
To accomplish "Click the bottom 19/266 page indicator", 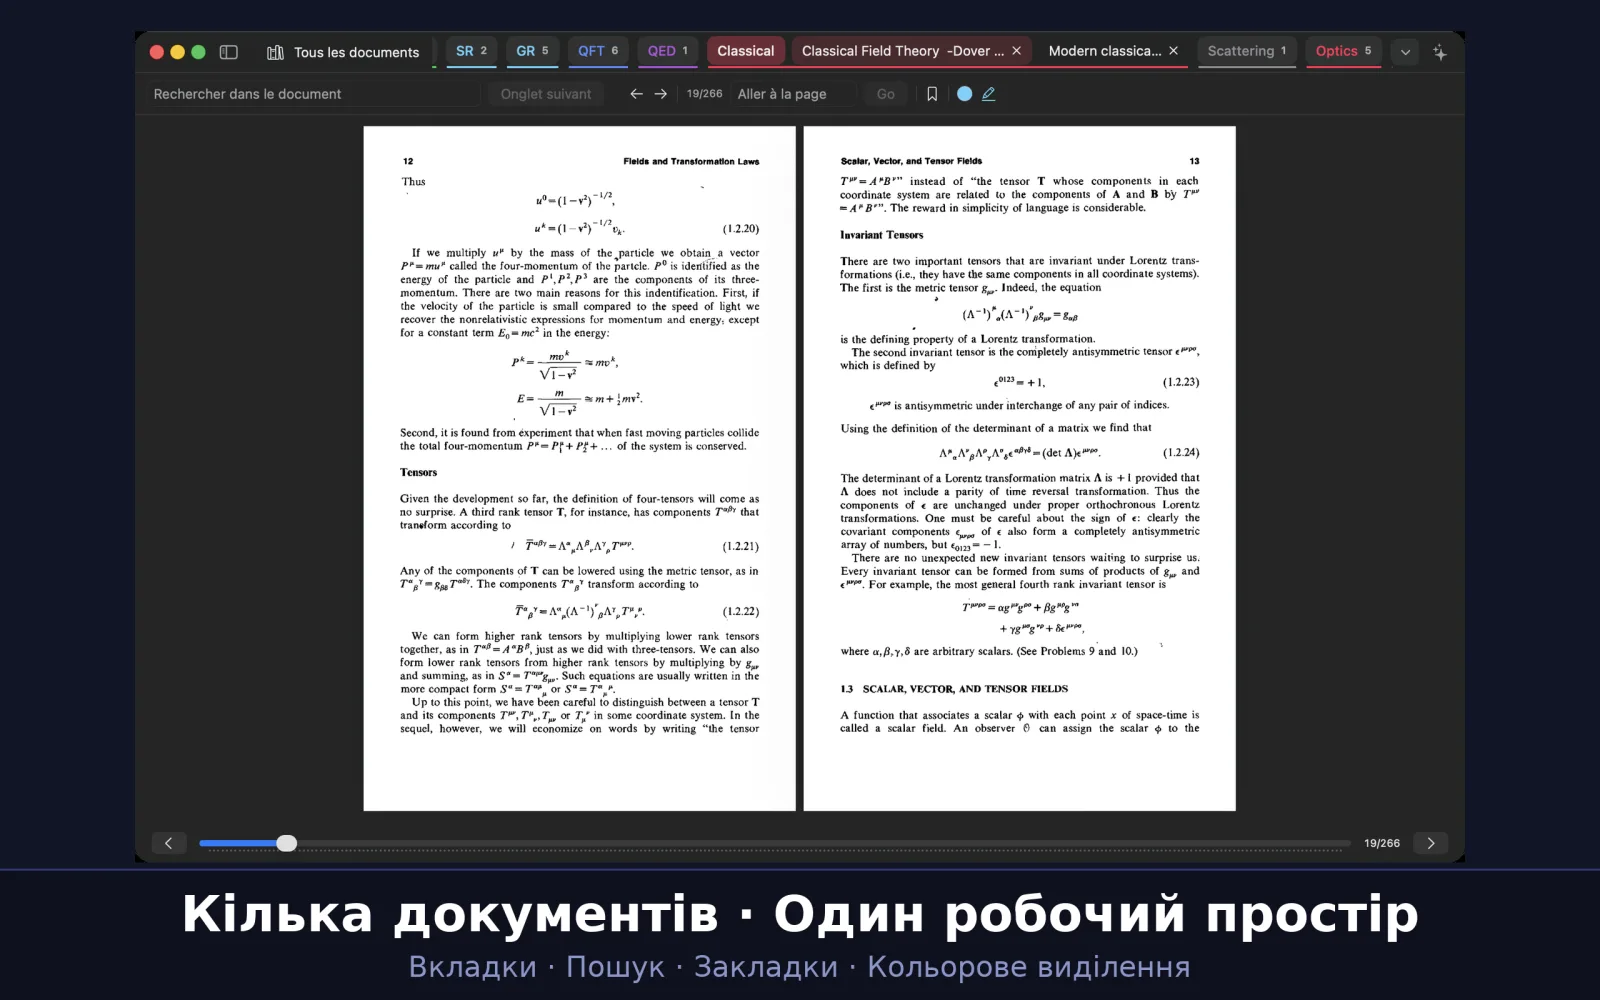I will pyautogui.click(x=1382, y=843).
